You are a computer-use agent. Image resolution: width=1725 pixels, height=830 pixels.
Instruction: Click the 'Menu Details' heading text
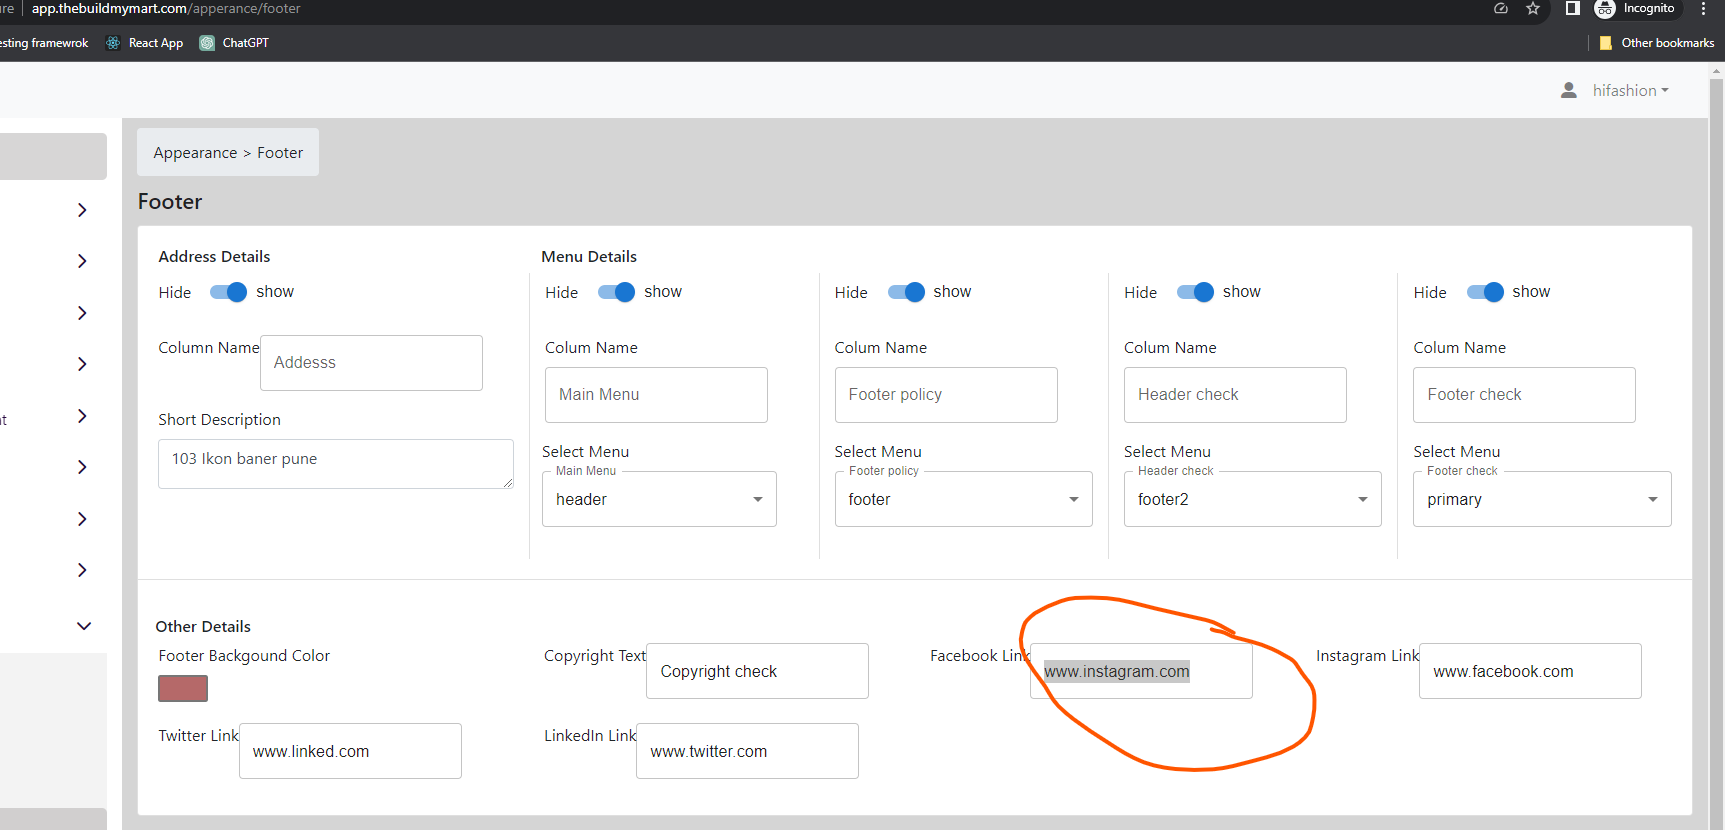(589, 257)
